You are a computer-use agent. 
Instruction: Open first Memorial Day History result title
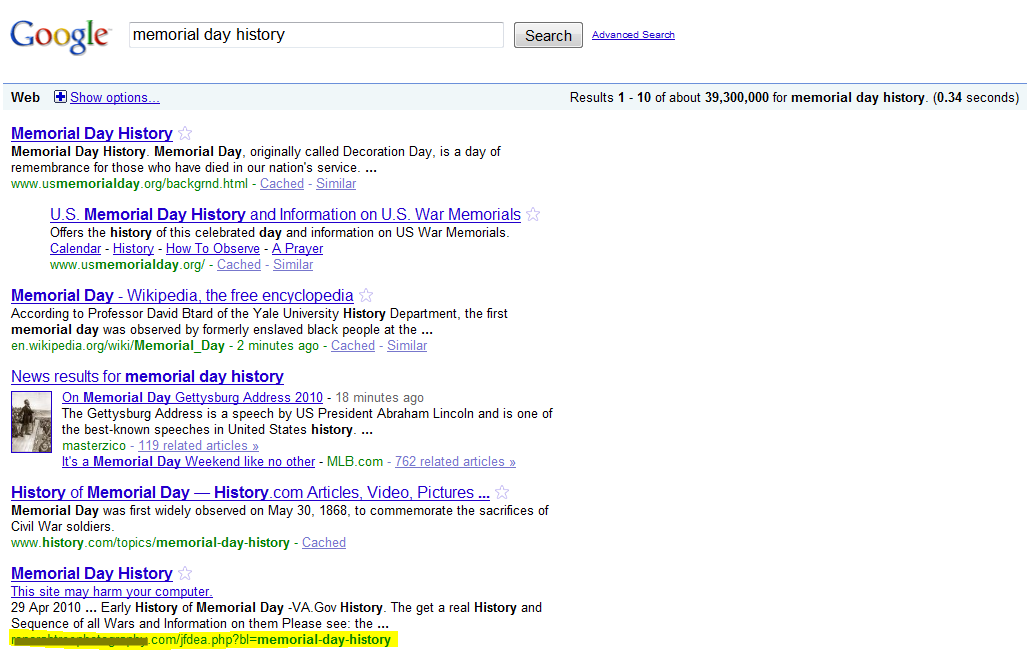point(92,133)
